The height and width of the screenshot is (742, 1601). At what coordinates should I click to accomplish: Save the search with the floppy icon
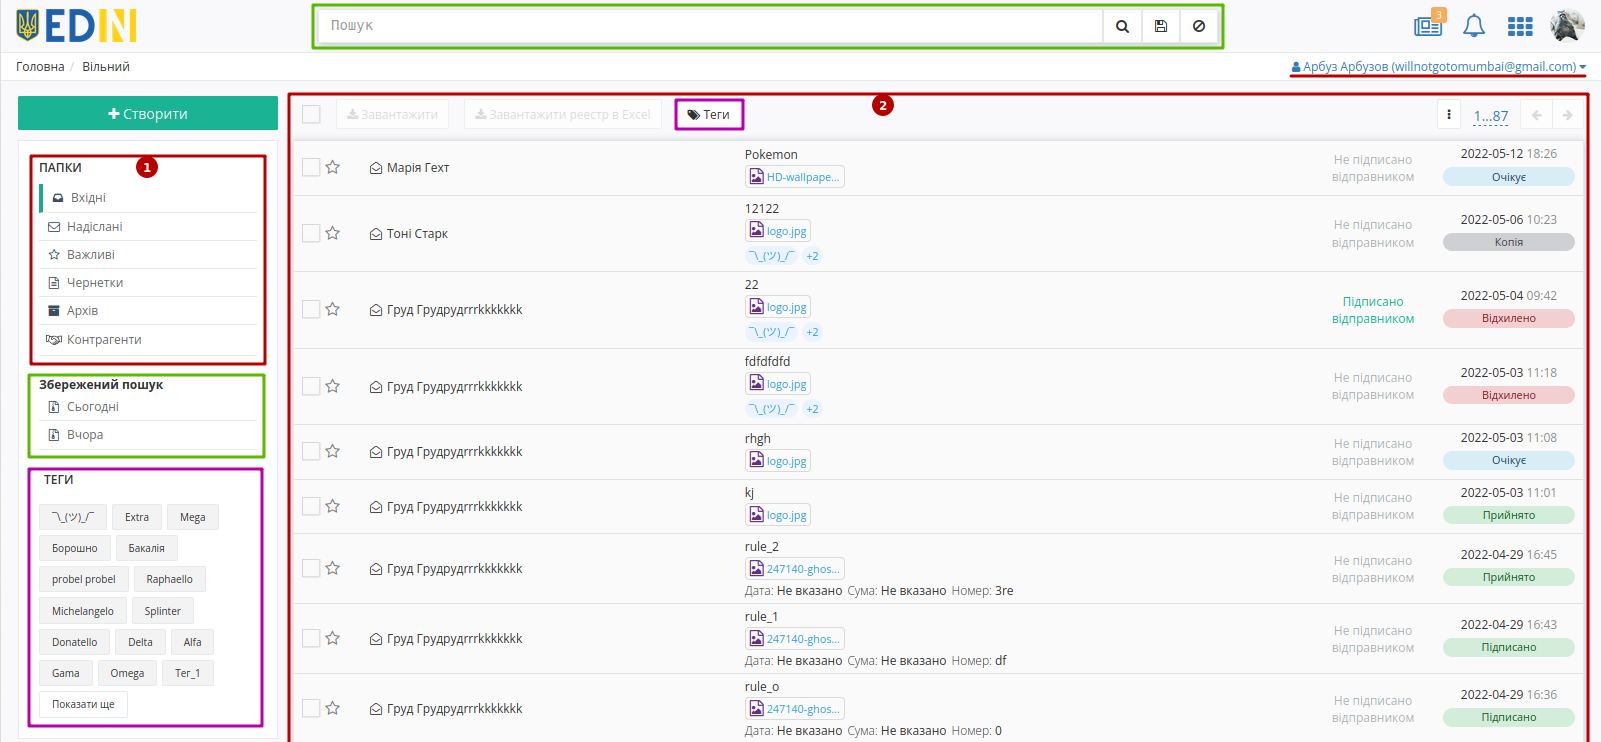[x=1161, y=26]
